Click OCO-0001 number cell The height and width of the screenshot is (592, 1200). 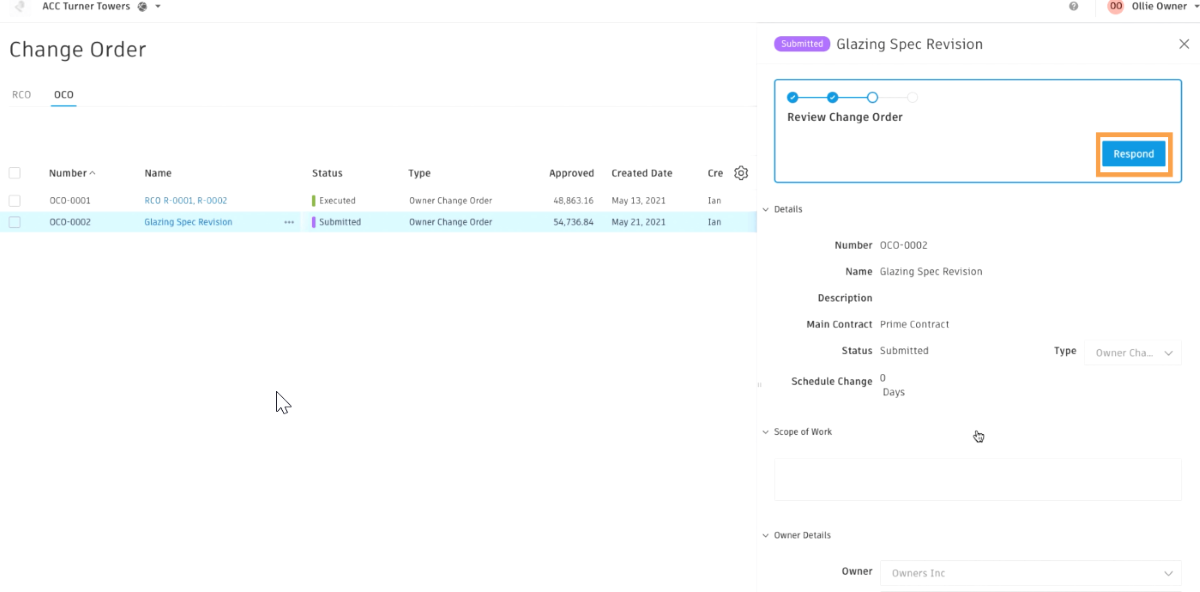(70, 200)
